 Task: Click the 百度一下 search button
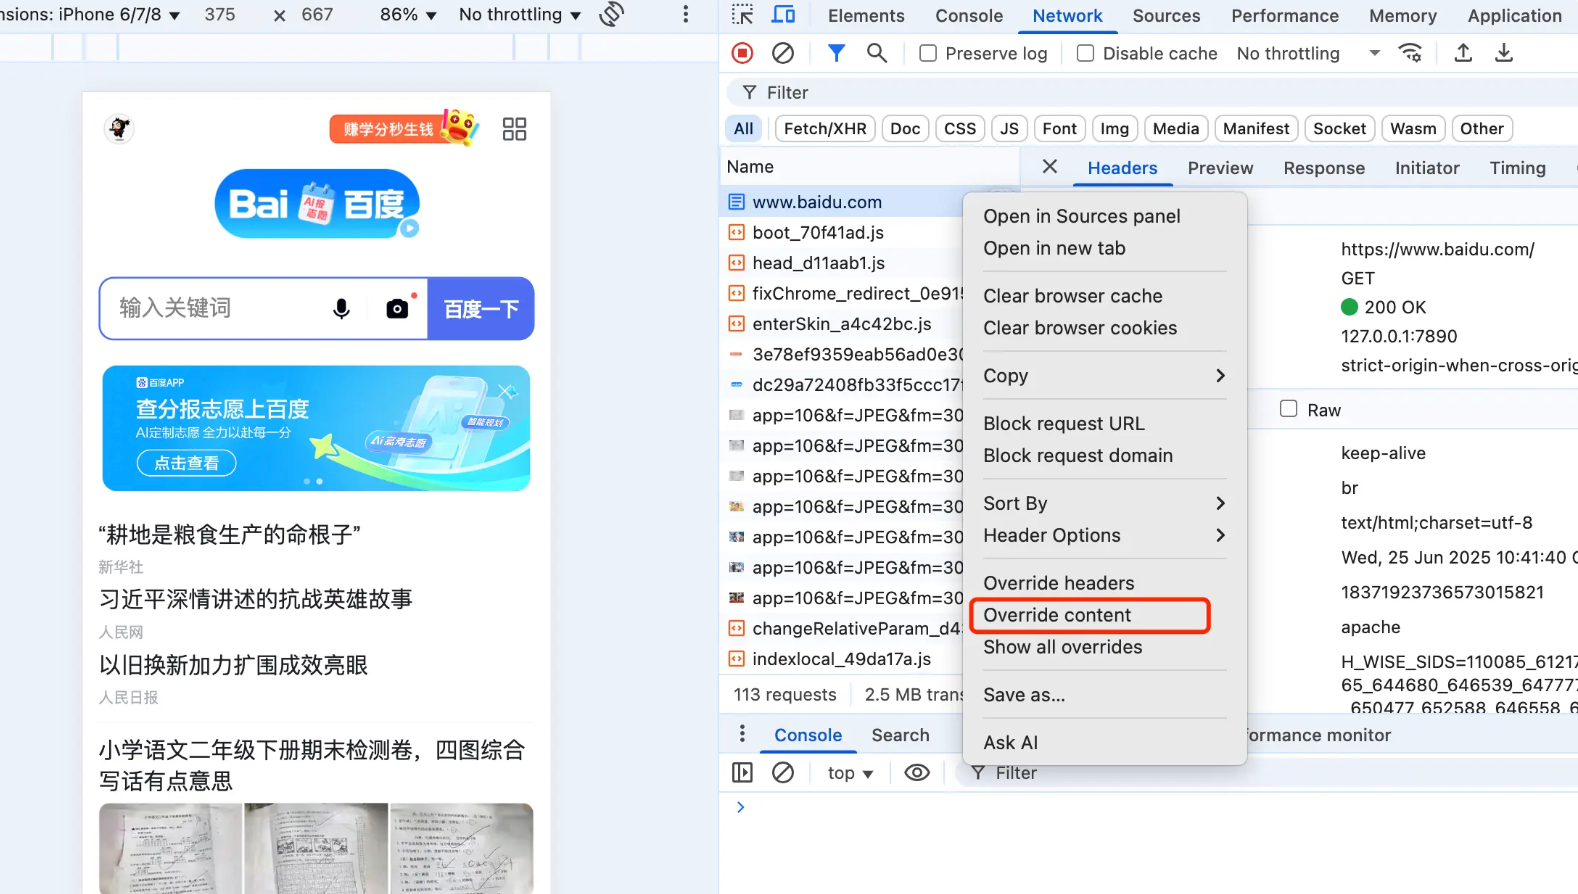point(481,308)
